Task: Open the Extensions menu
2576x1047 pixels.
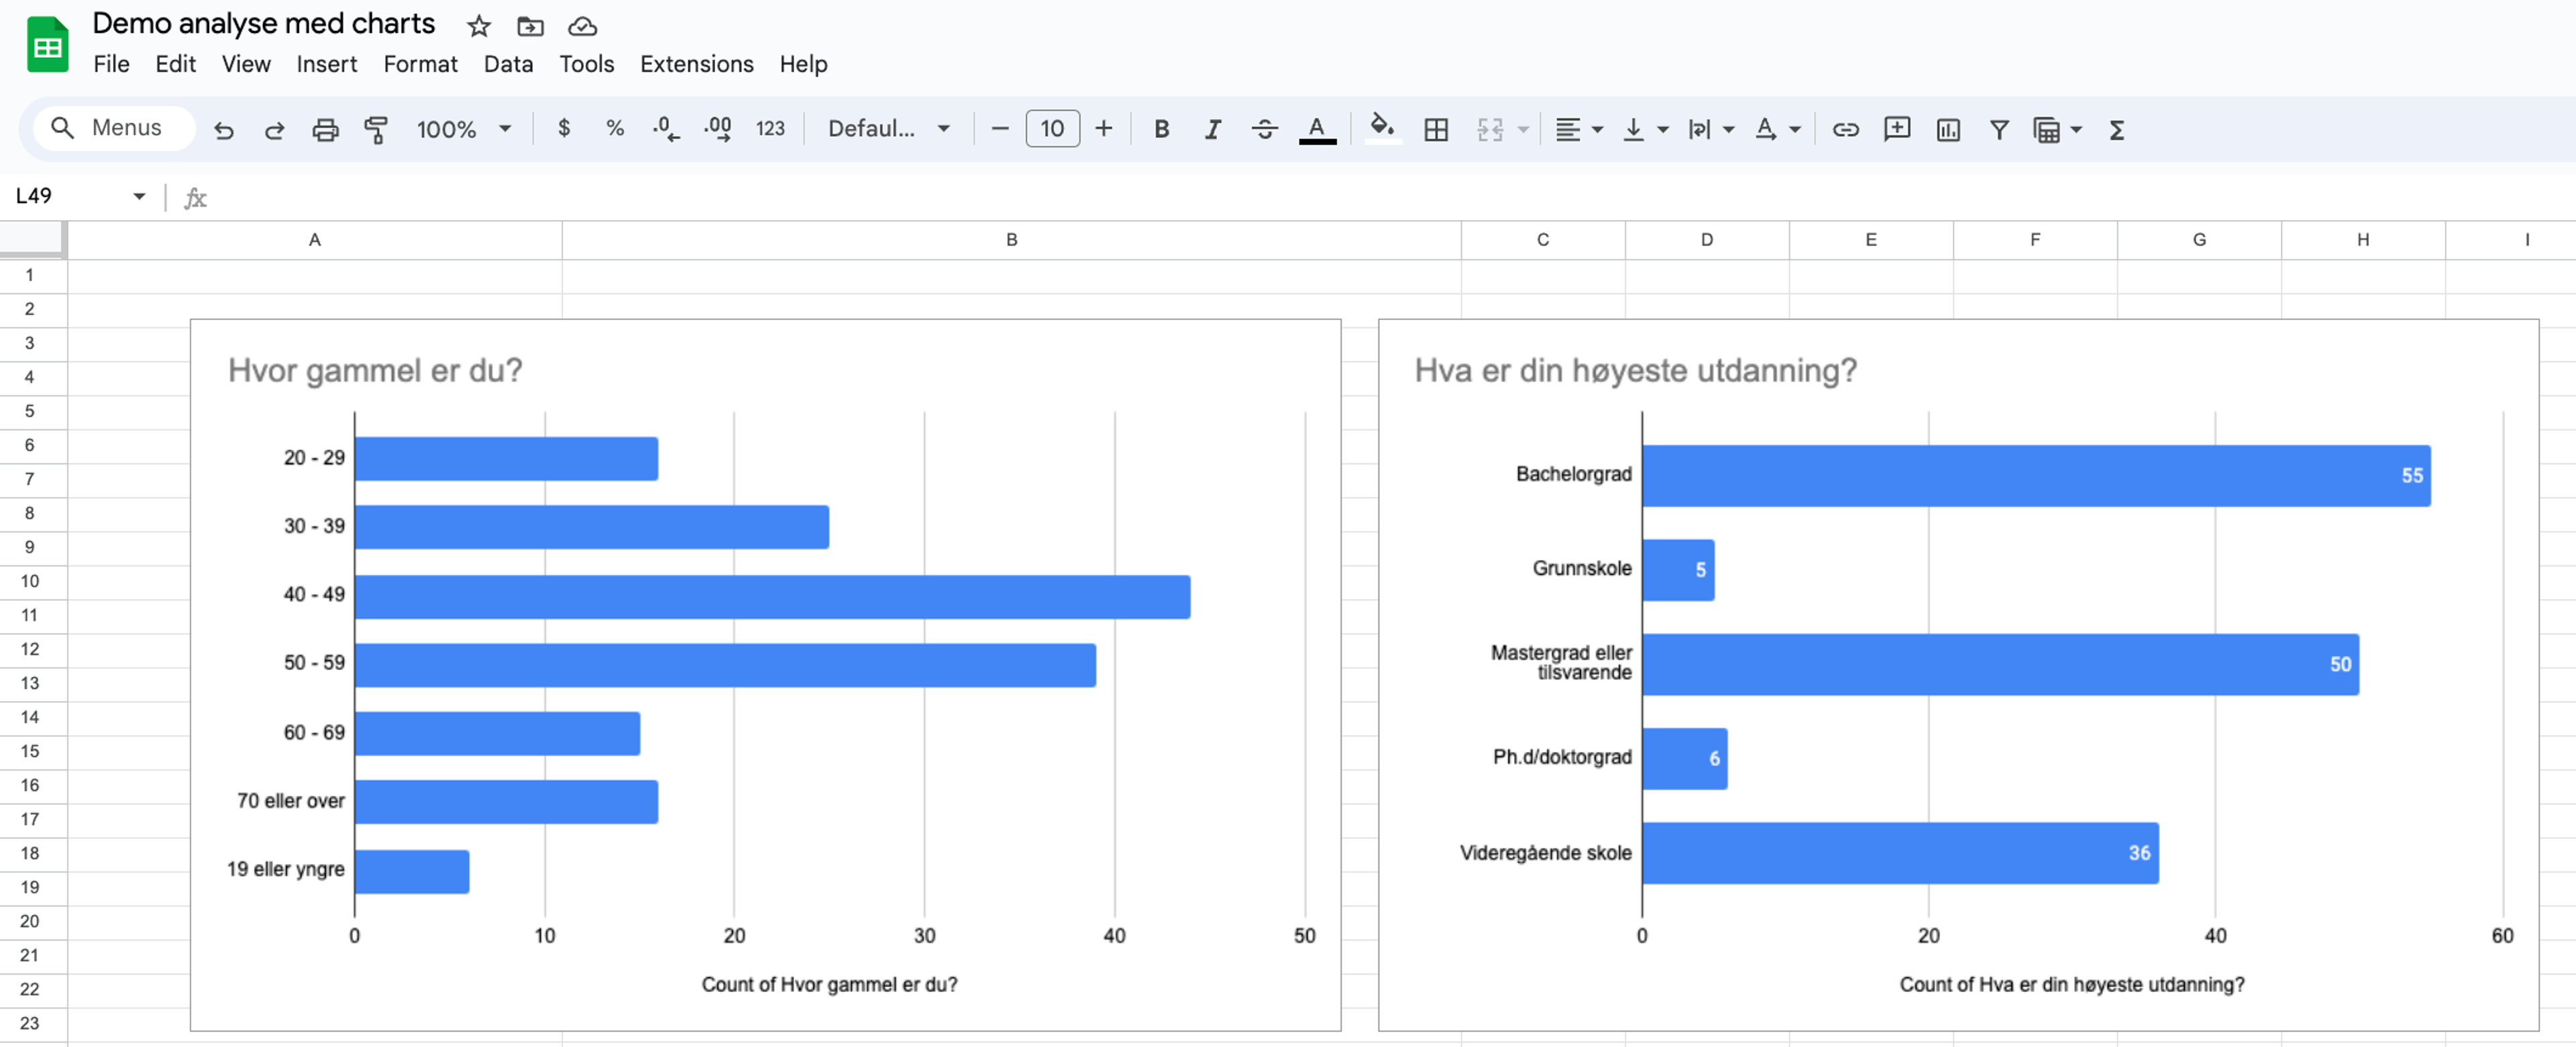Action: [x=696, y=64]
